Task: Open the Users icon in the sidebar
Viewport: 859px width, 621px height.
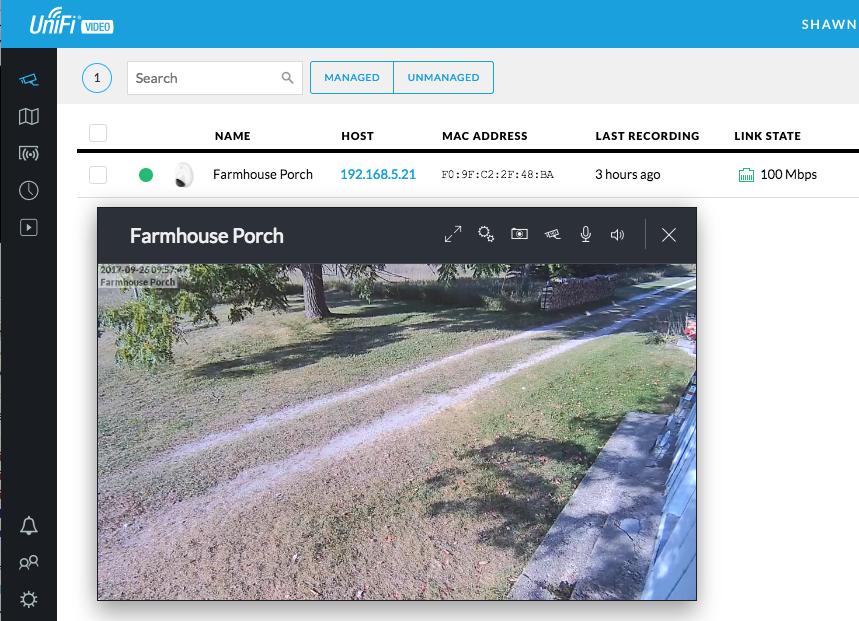Action: pos(29,563)
